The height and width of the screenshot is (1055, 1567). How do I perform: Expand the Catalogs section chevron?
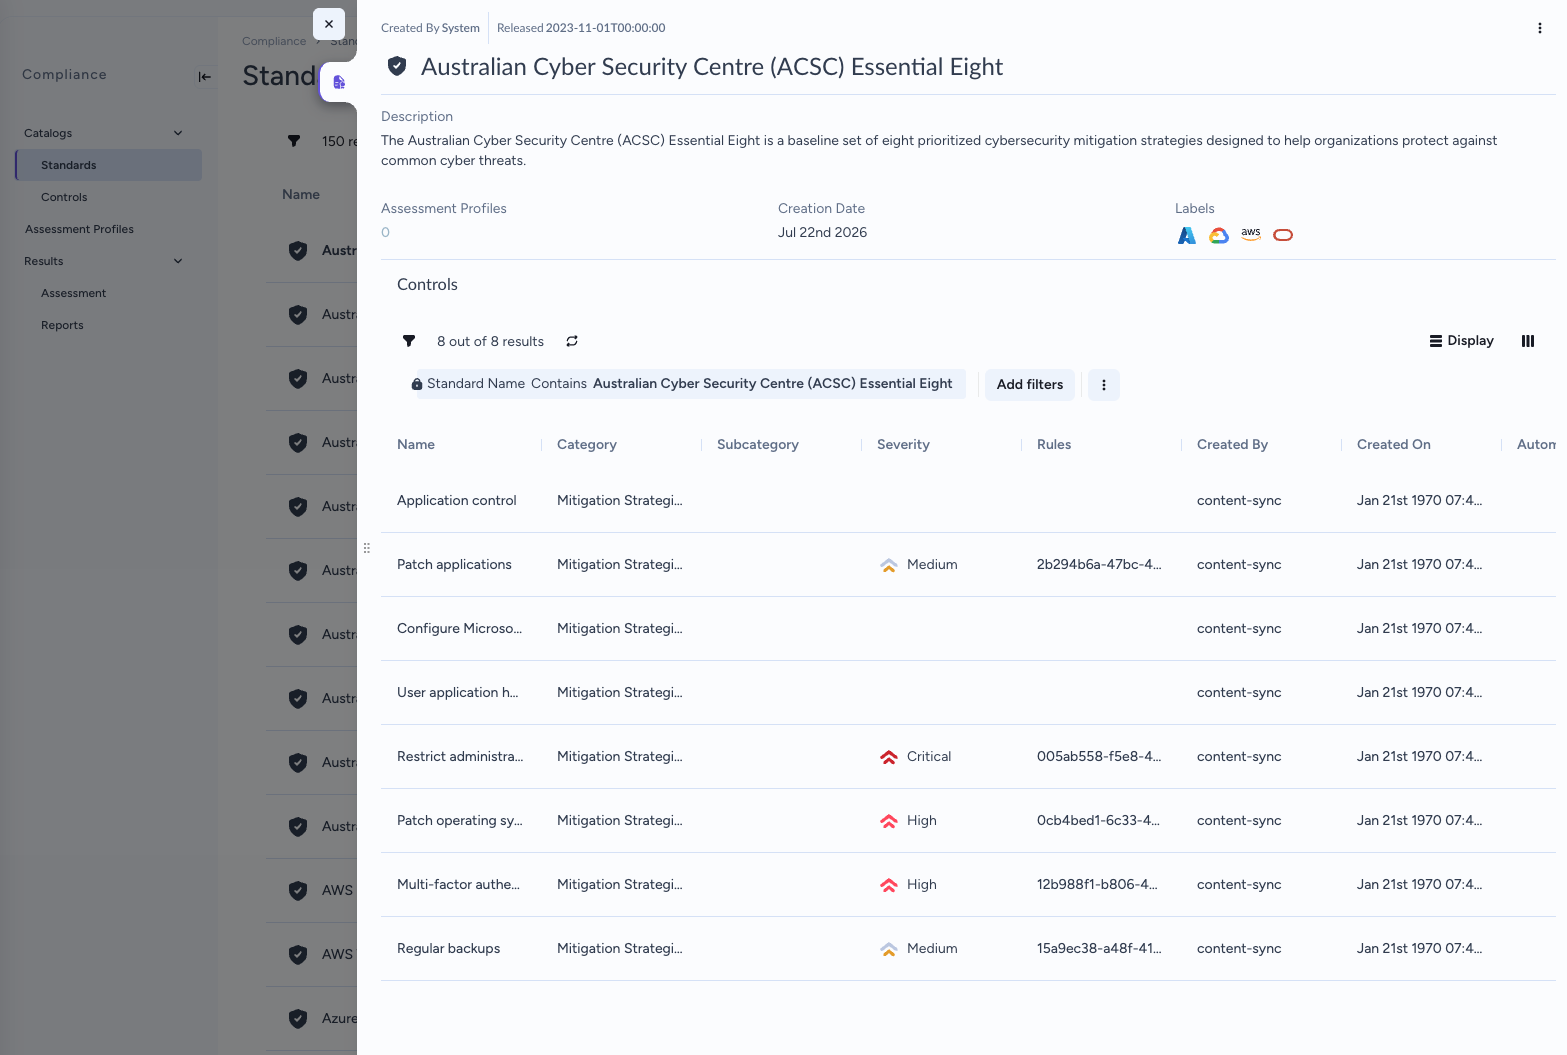178,133
